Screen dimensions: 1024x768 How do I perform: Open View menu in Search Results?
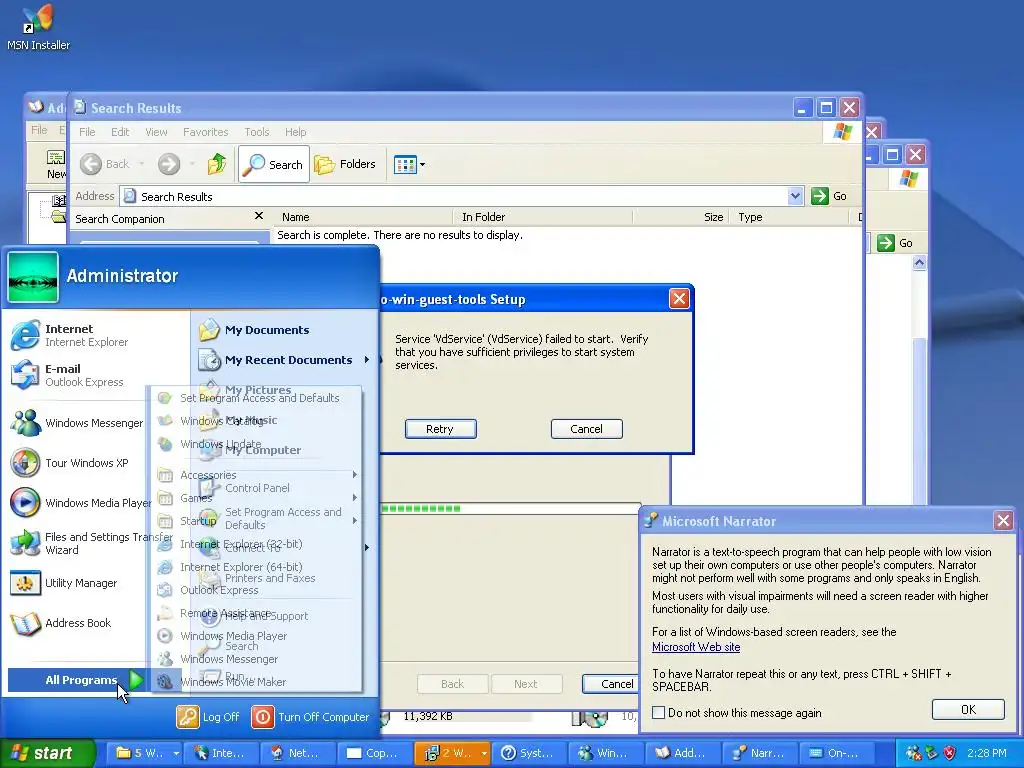156,132
